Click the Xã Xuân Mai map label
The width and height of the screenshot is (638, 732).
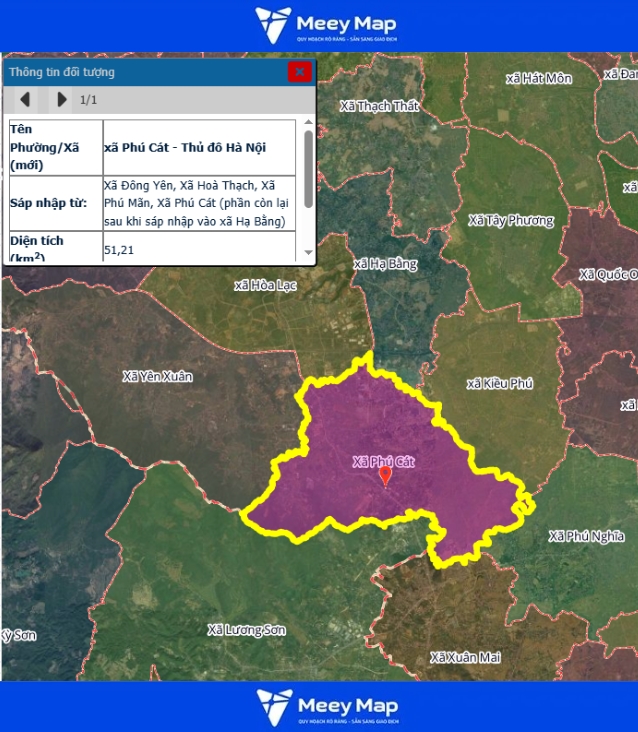(464, 657)
